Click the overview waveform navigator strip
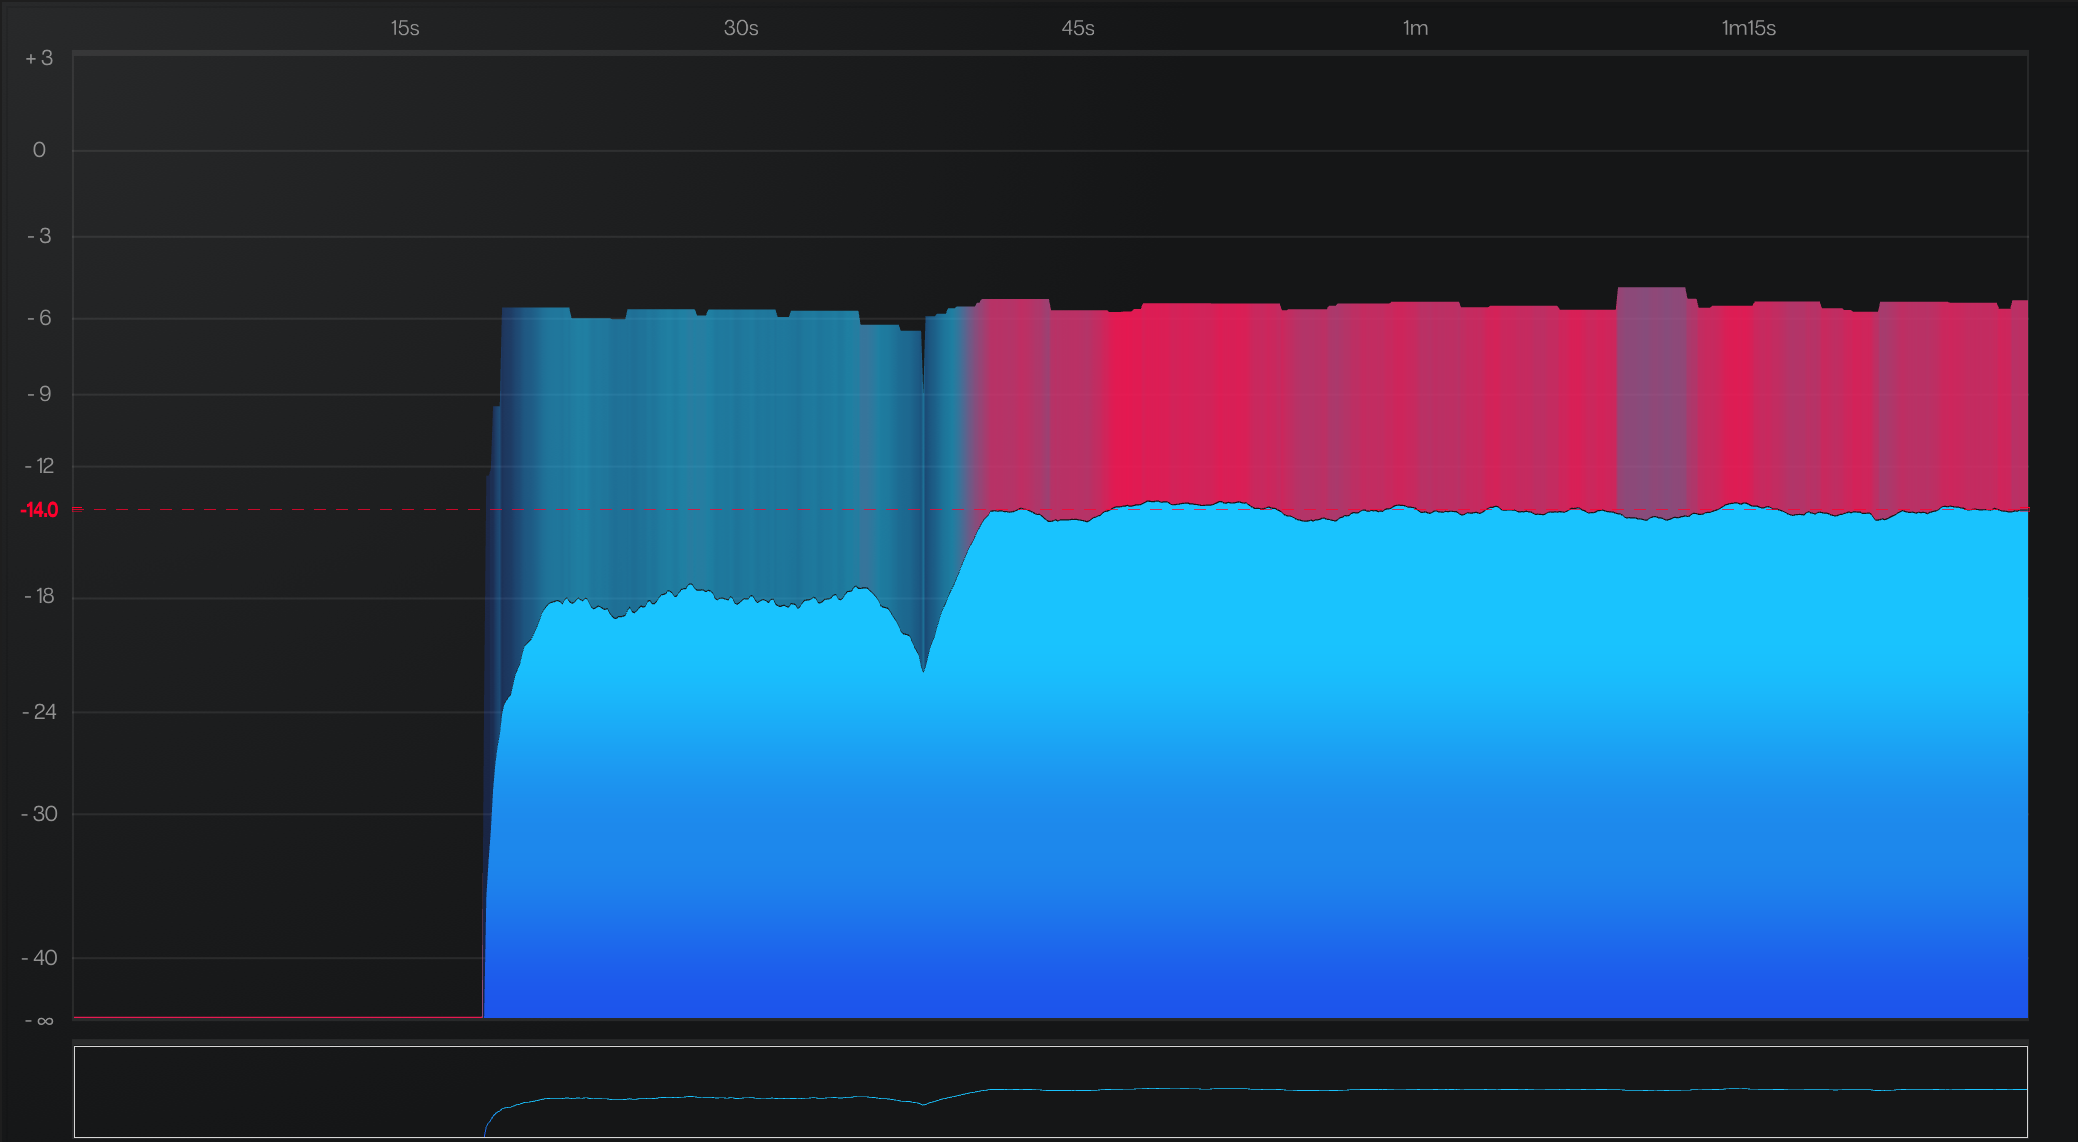 [1050, 1092]
